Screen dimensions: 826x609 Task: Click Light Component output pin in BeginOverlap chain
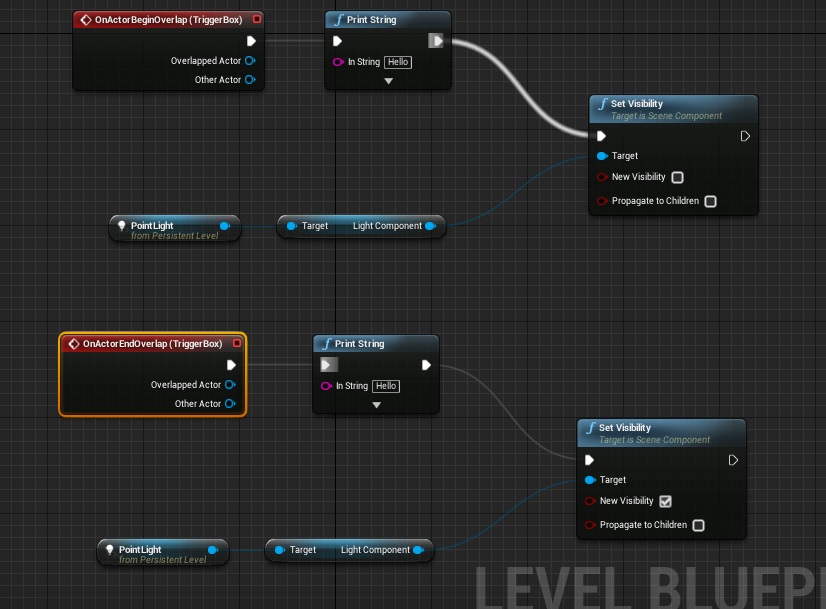tap(430, 226)
